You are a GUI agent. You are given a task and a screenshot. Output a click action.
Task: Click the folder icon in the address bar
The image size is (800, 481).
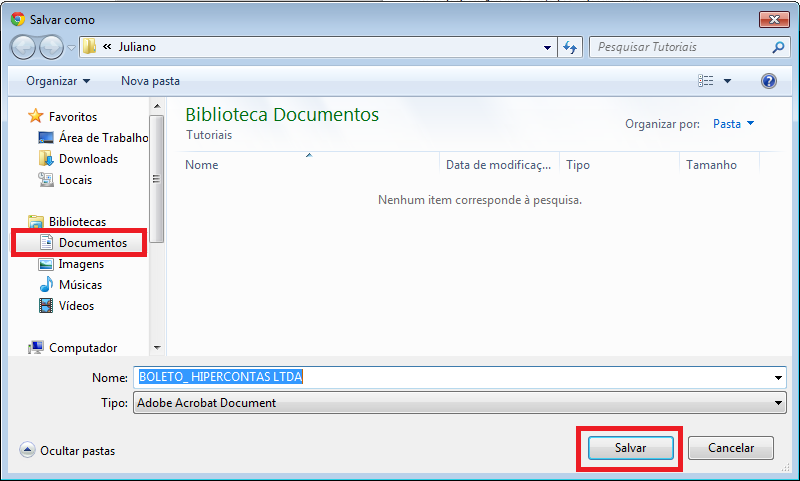pyautogui.click(x=89, y=47)
